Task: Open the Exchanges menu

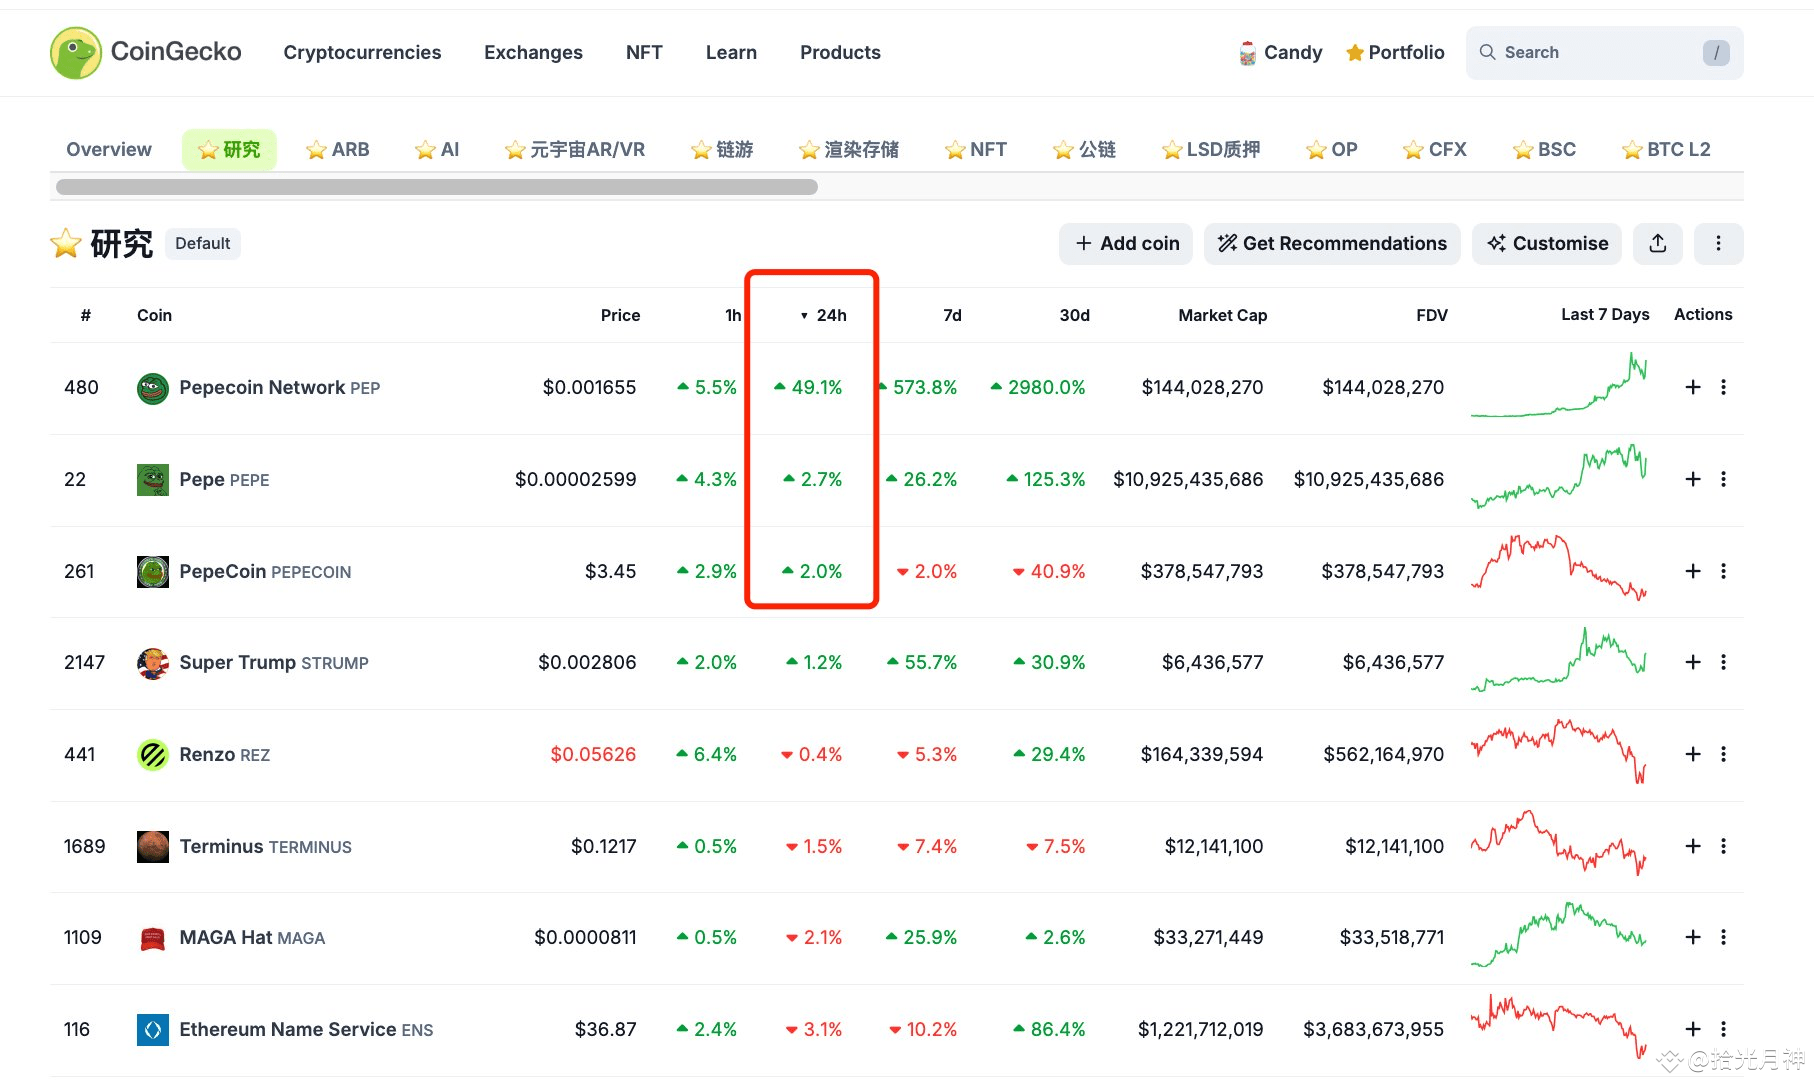Action: tap(533, 52)
